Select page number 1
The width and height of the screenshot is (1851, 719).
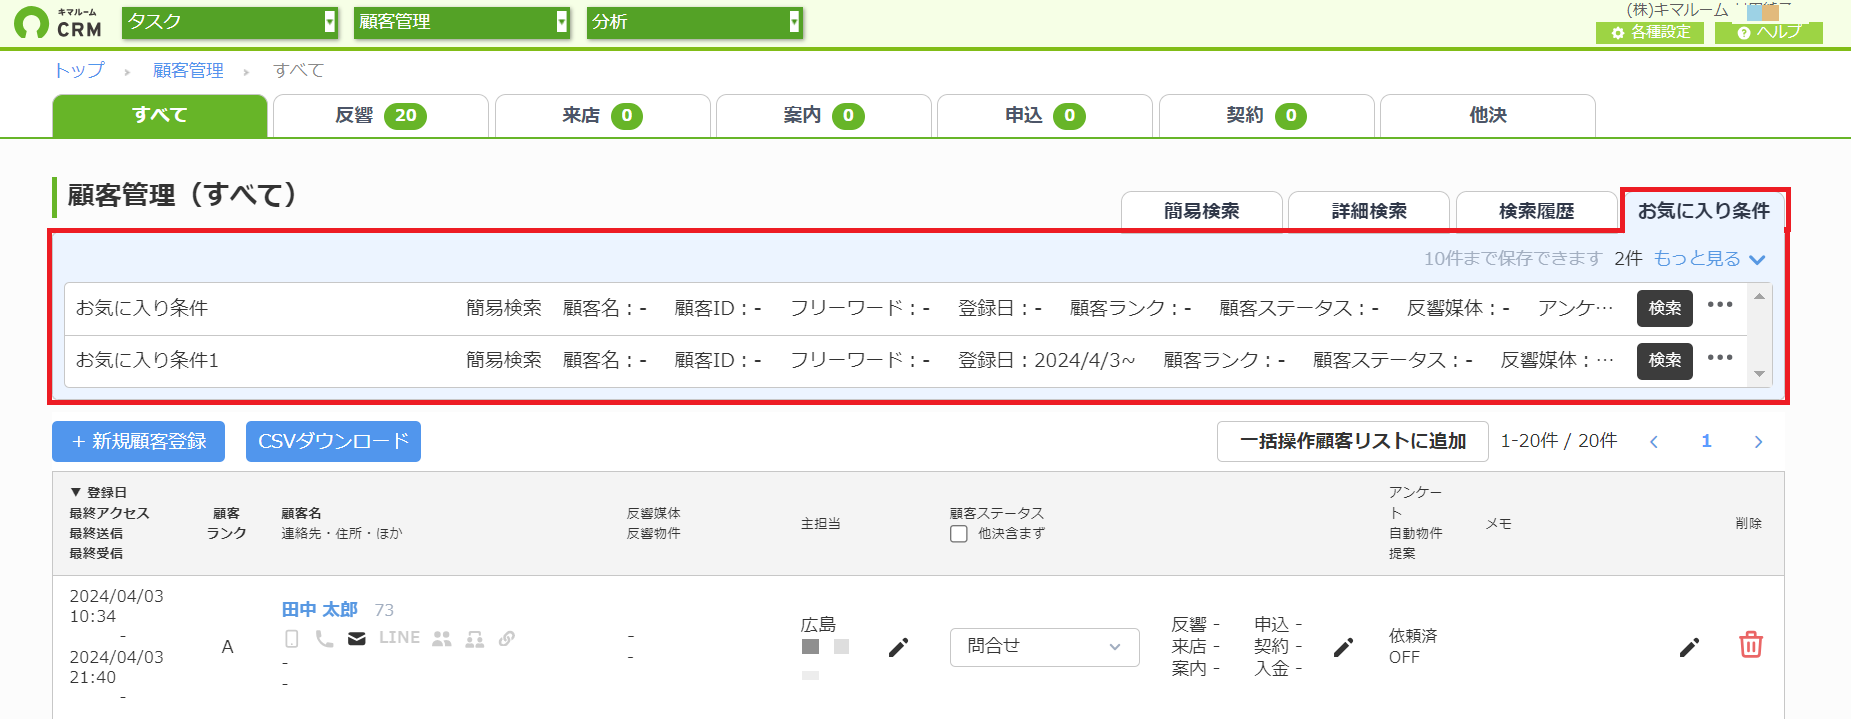[x=1706, y=441]
